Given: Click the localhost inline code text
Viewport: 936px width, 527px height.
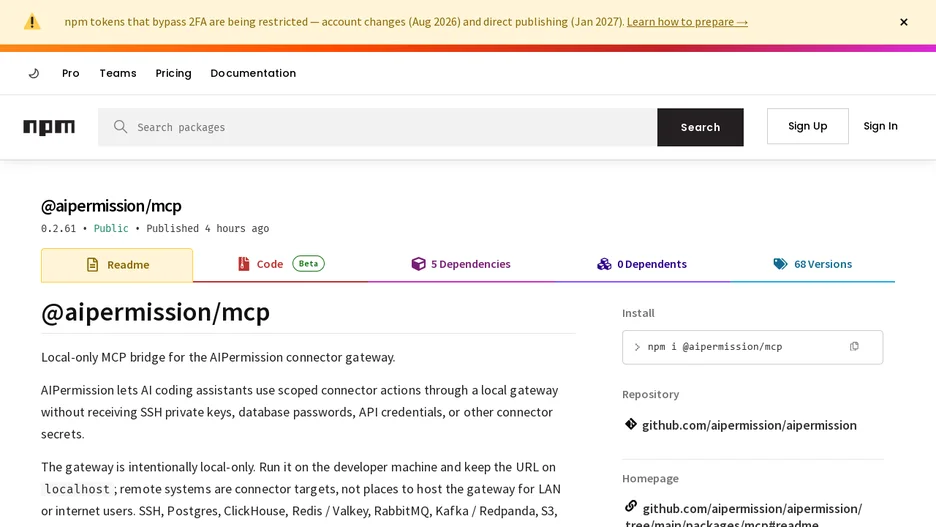Looking at the screenshot, I should coord(77,489).
